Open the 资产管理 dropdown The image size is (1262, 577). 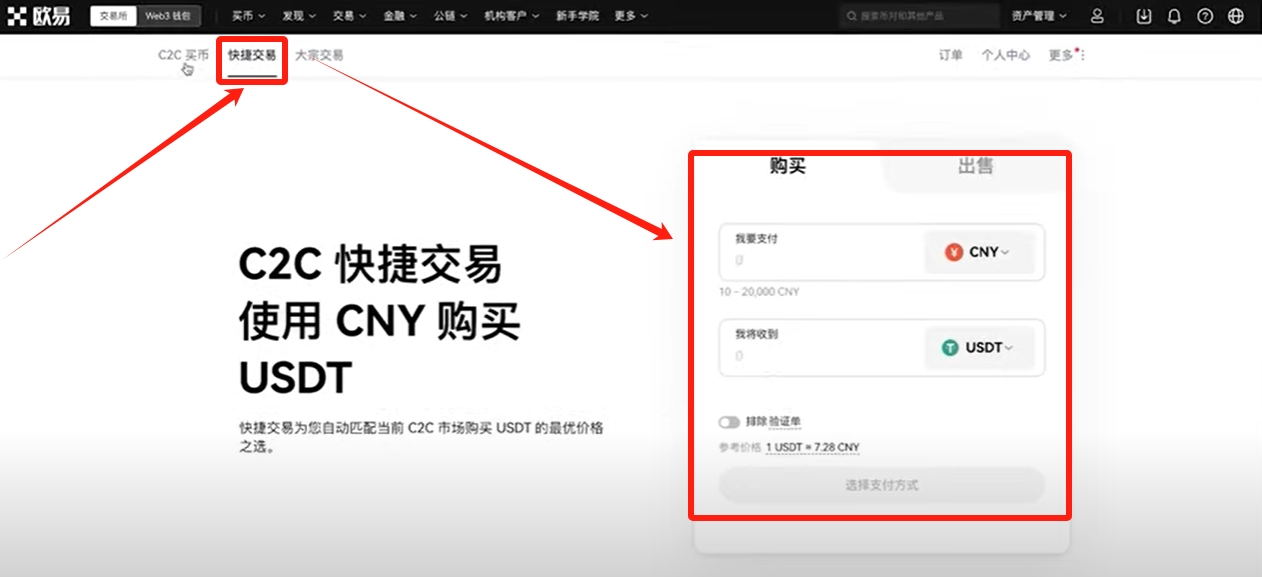tap(1039, 16)
